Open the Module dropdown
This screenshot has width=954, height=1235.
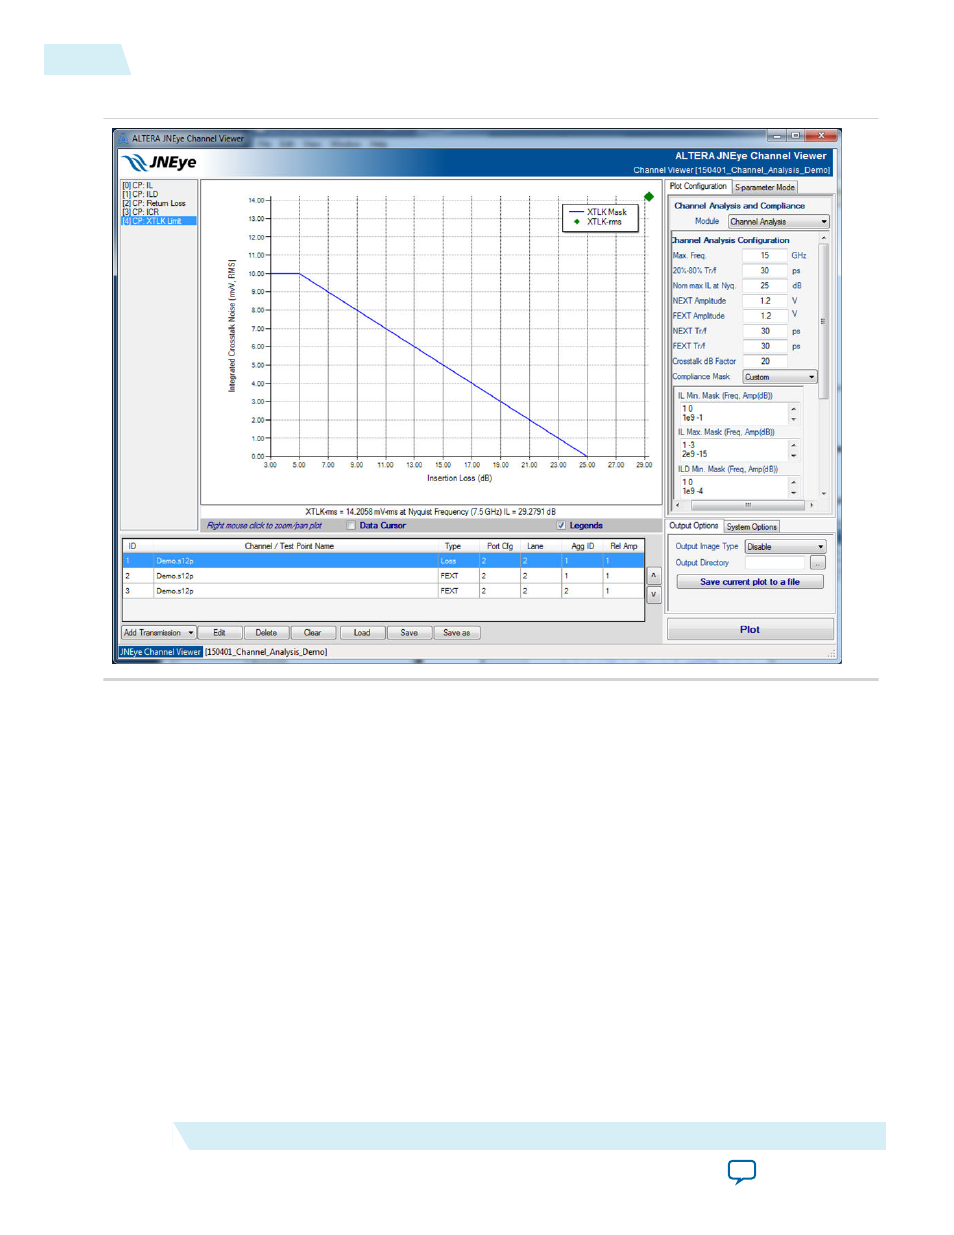[779, 222]
